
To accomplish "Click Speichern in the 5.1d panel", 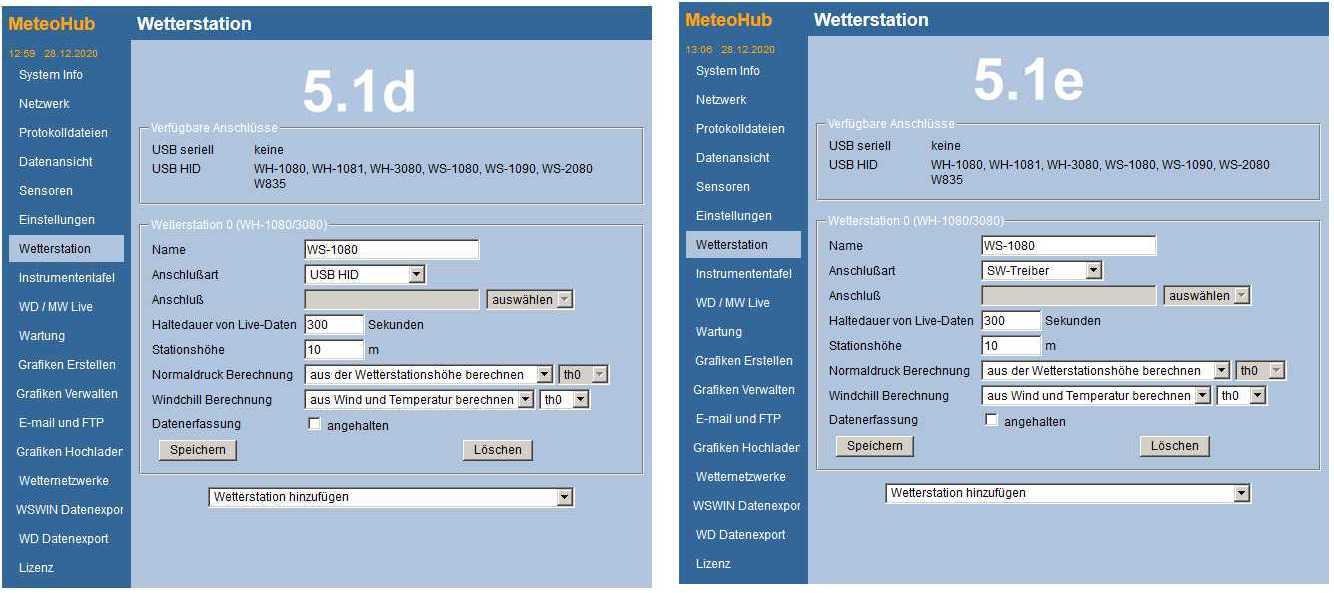I will click(197, 450).
